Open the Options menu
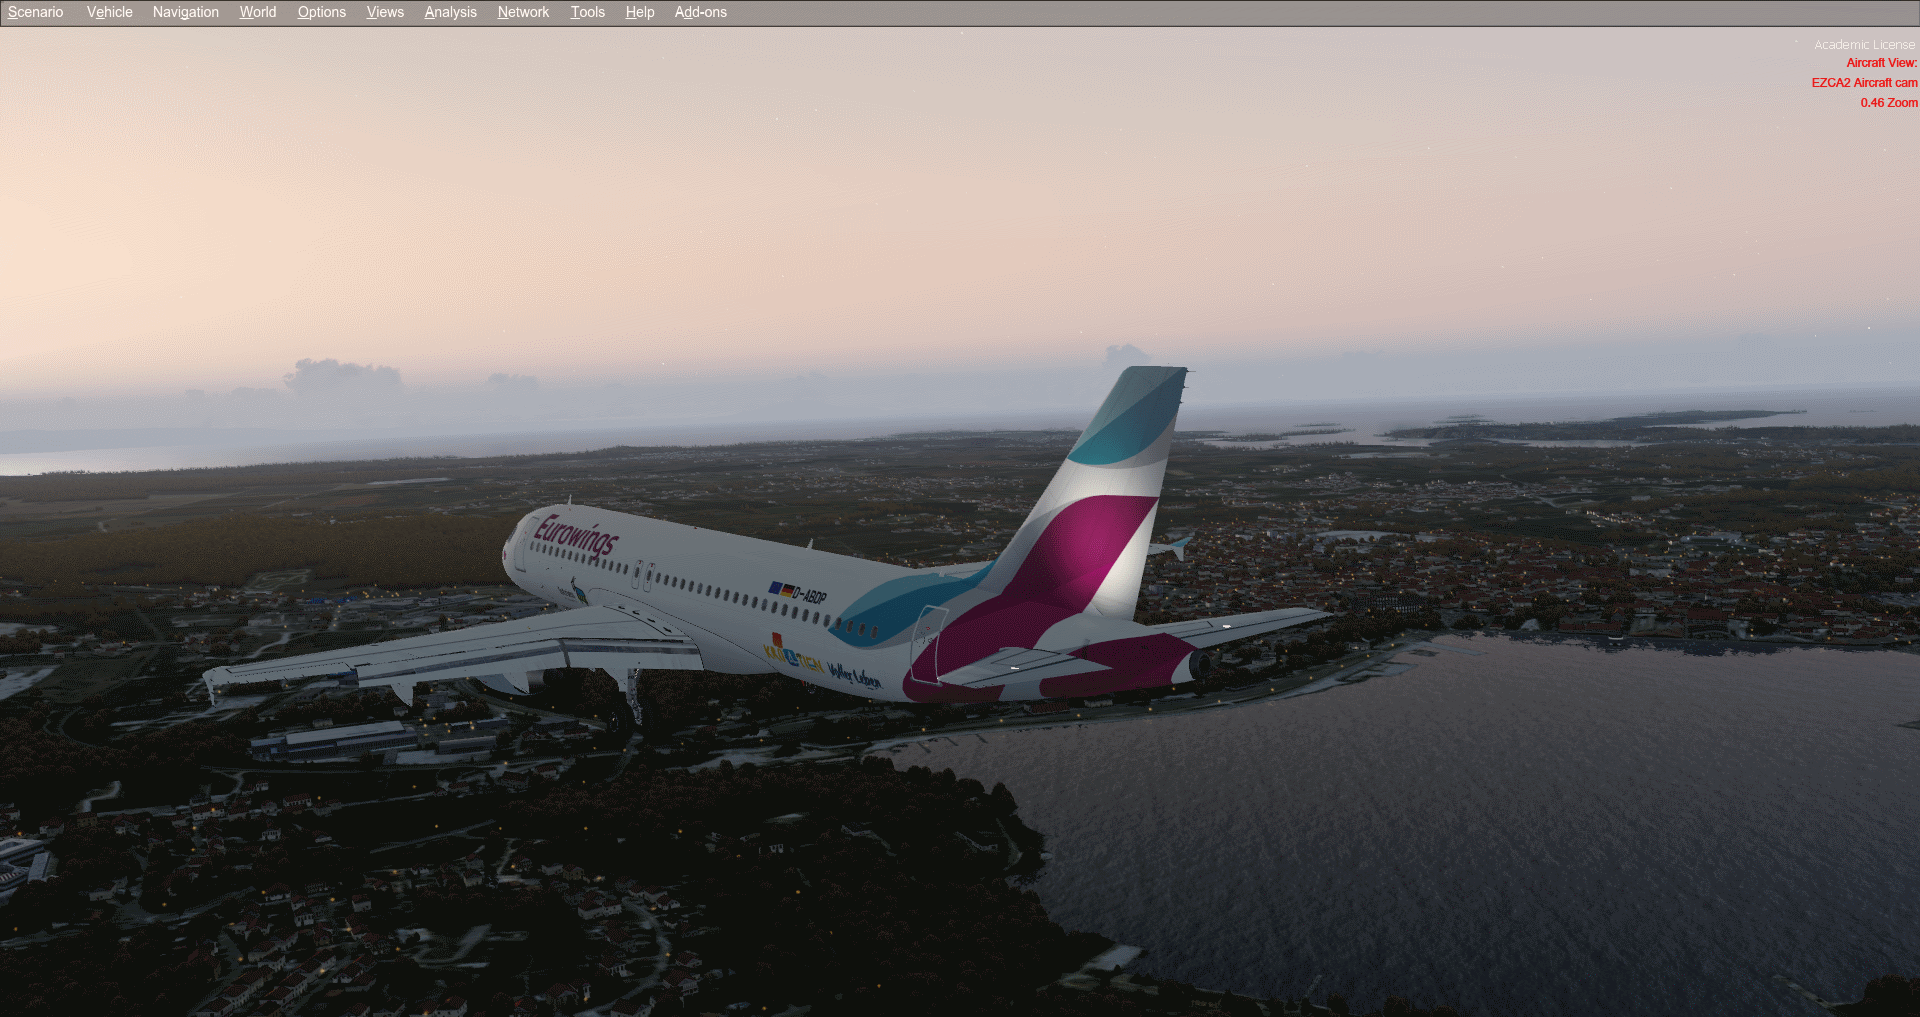 (321, 12)
